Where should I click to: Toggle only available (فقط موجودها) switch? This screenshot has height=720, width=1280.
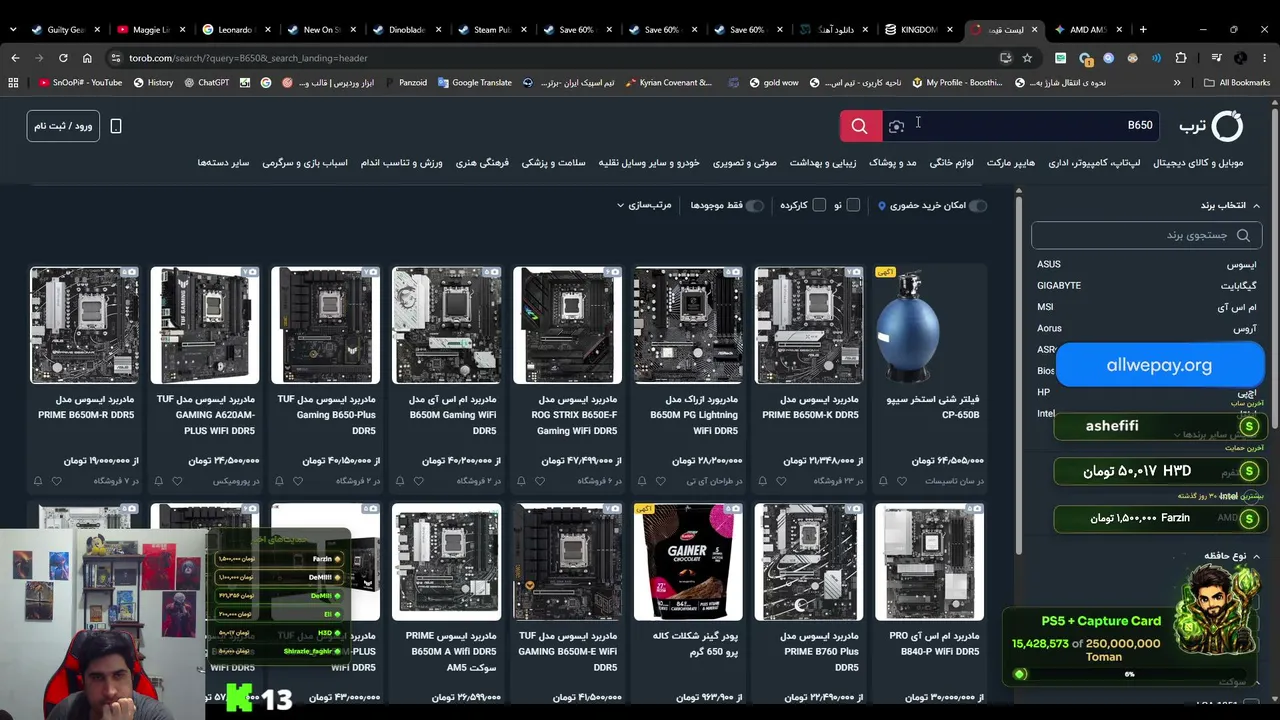point(755,205)
